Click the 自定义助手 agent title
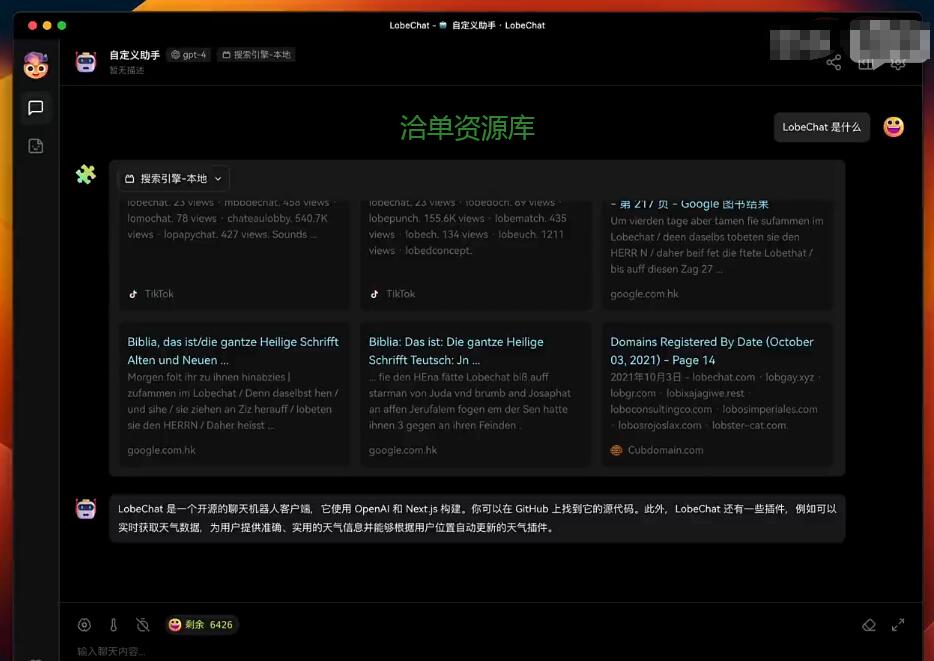The height and width of the screenshot is (661, 934). tap(135, 55)
